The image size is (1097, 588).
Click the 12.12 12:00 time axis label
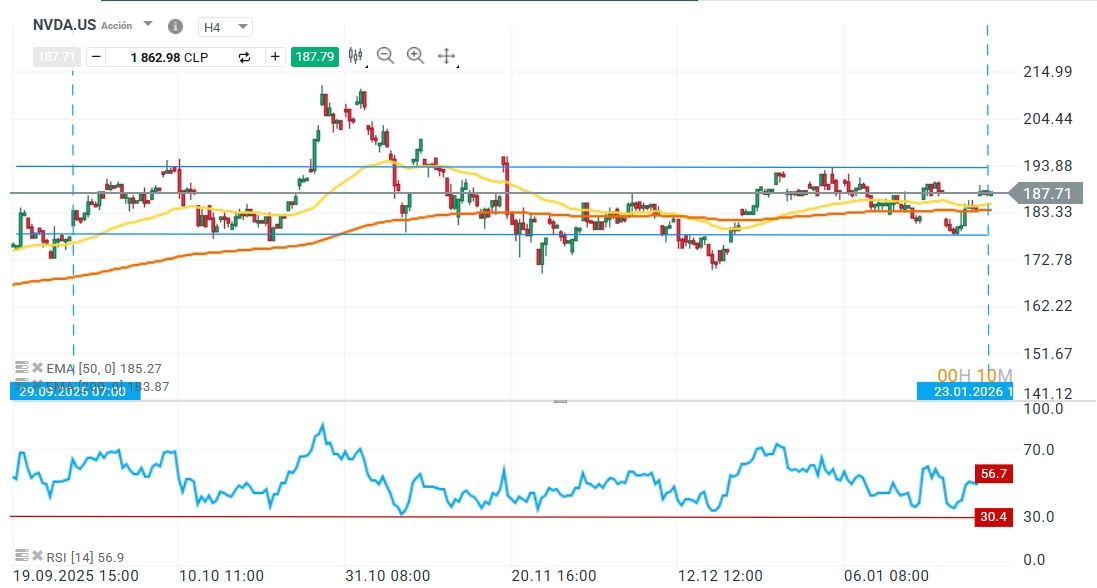[720, 576]
